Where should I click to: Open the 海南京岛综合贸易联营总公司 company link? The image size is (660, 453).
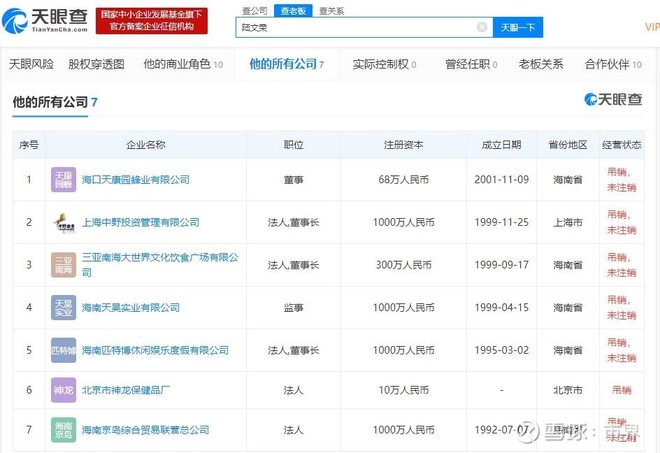pos(145,430)
